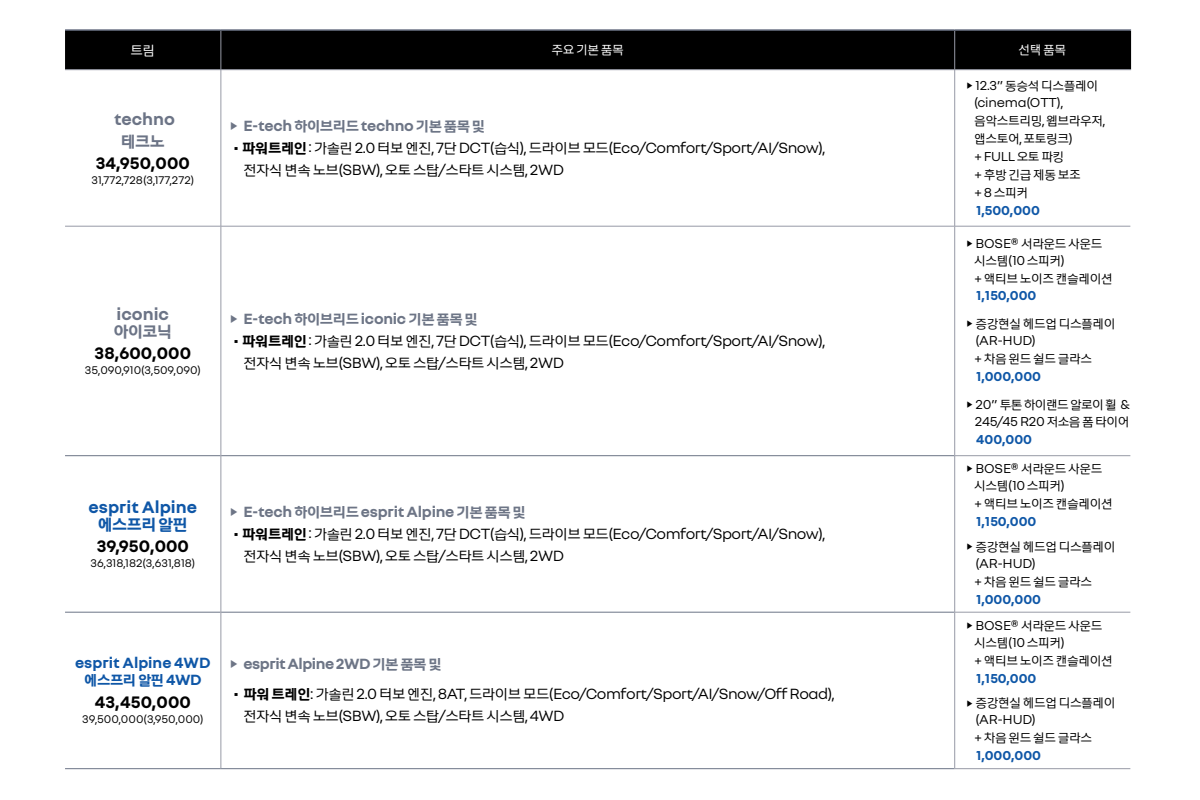1200x800 pixels.
Task: Click the 39,950,000 esprit Alpine price
Action: coord(142,546)
